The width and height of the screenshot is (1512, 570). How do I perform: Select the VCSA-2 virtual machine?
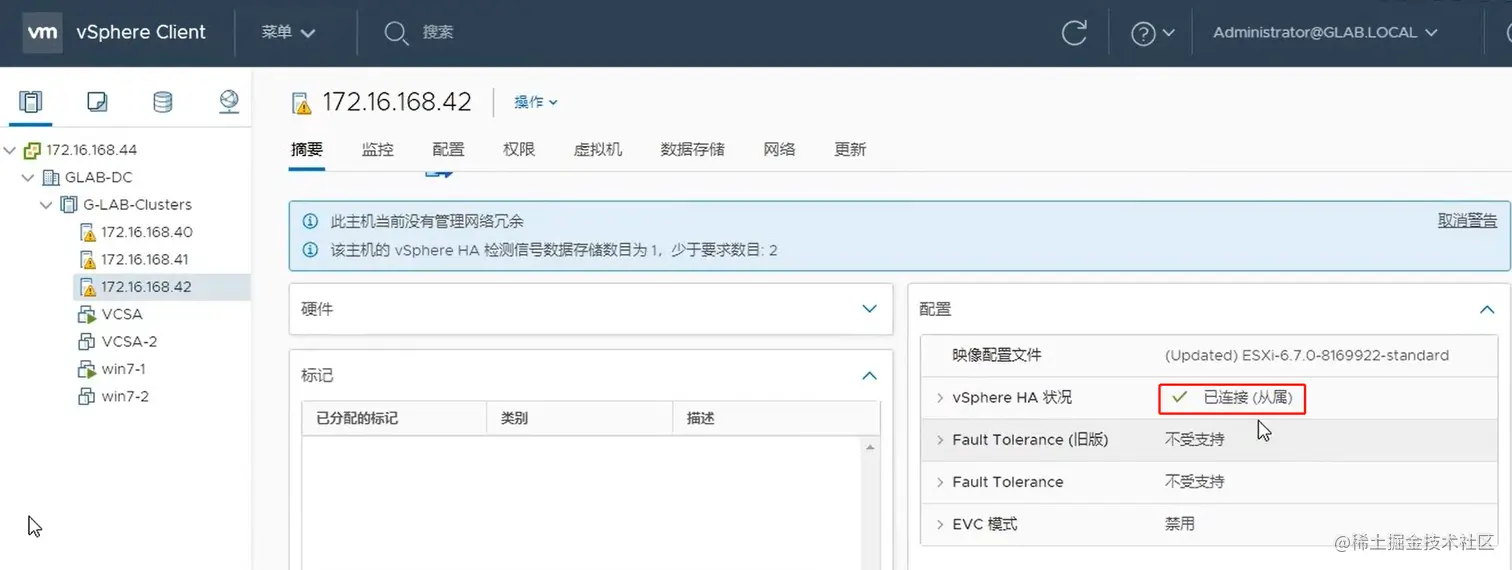click(x=129, y=341)
